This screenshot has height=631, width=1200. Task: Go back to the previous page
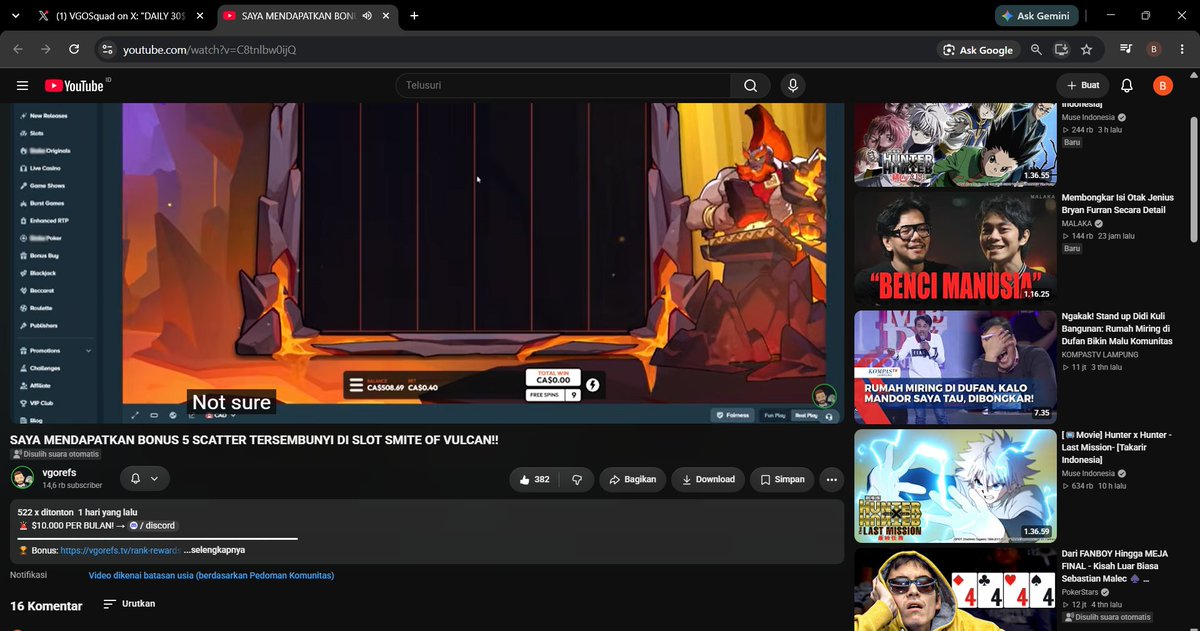18,49
